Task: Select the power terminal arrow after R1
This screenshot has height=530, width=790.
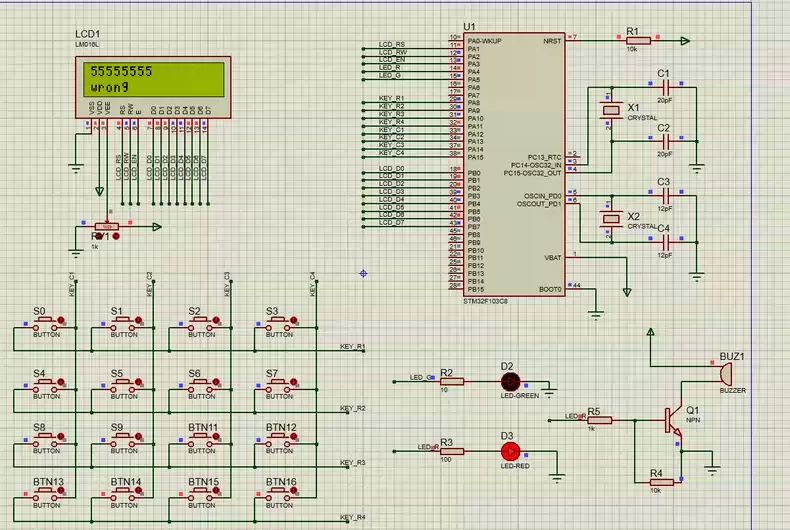Action: tap(685, 41)
